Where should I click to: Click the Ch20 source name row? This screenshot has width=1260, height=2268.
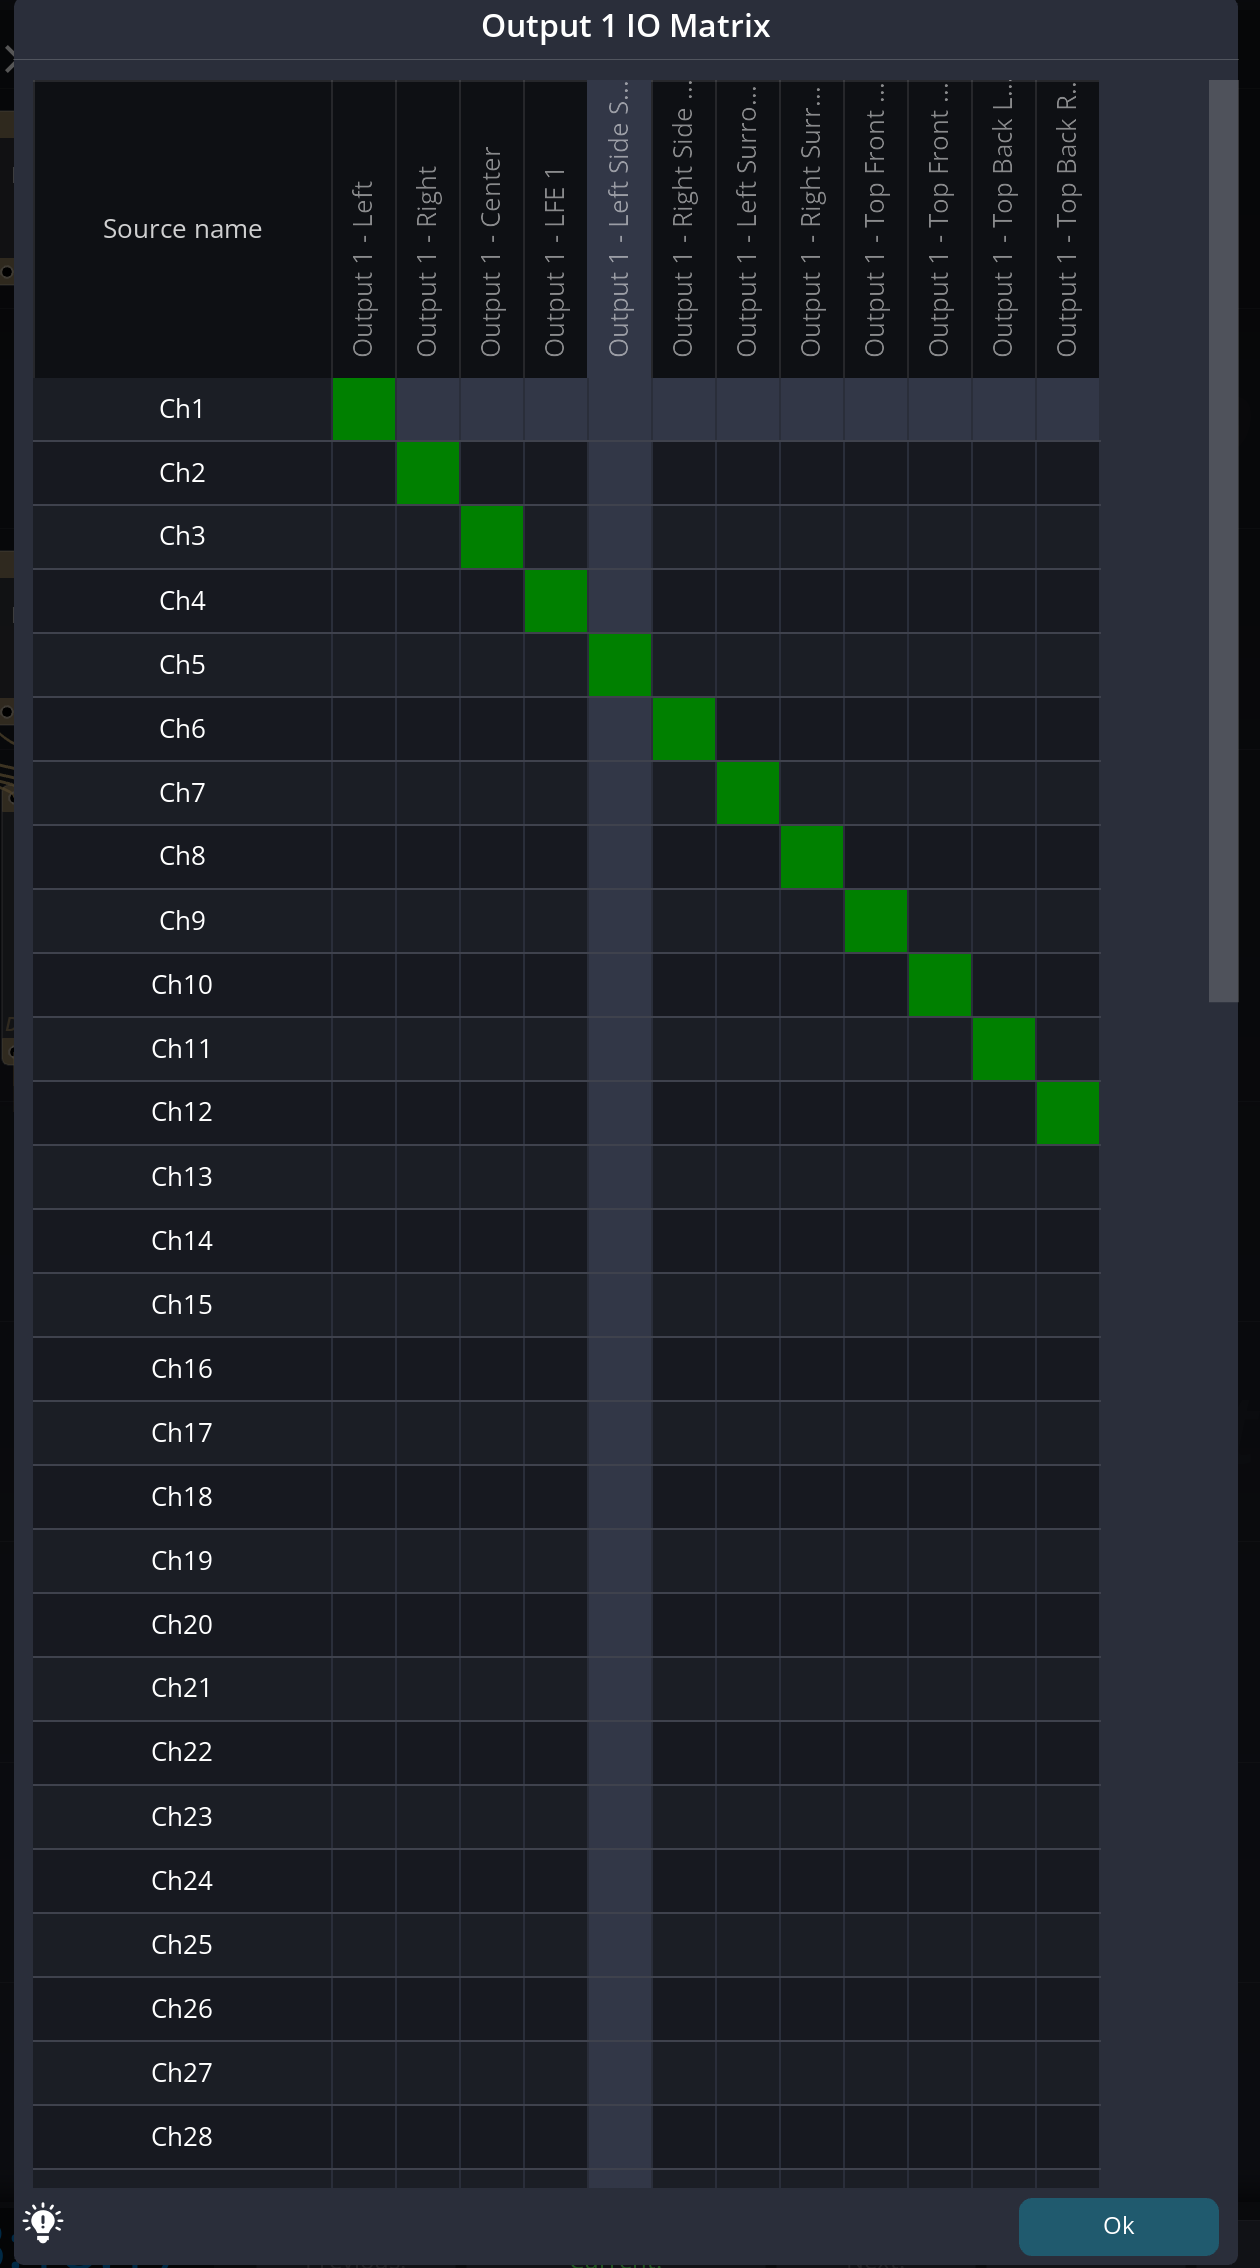coord(182,1625)
